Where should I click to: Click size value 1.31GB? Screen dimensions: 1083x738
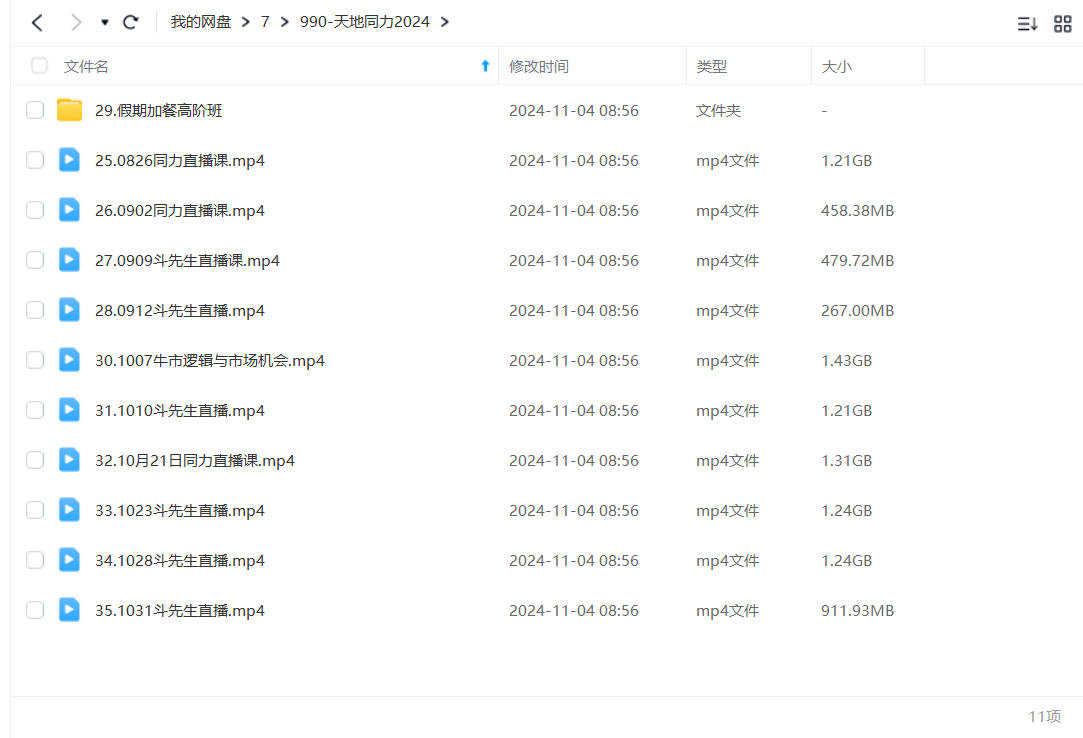[x=846, y=460]
